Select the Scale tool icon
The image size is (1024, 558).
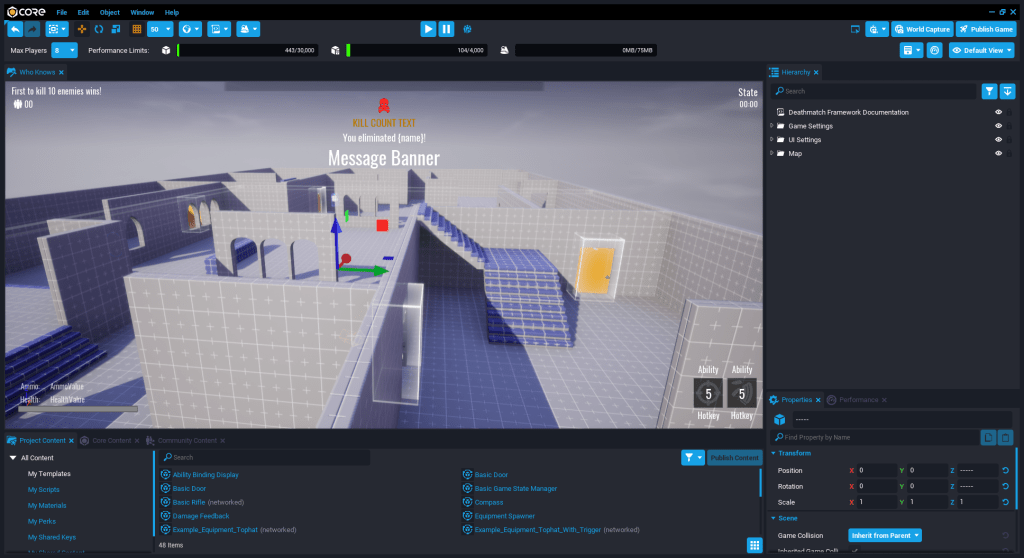point(114,29)
